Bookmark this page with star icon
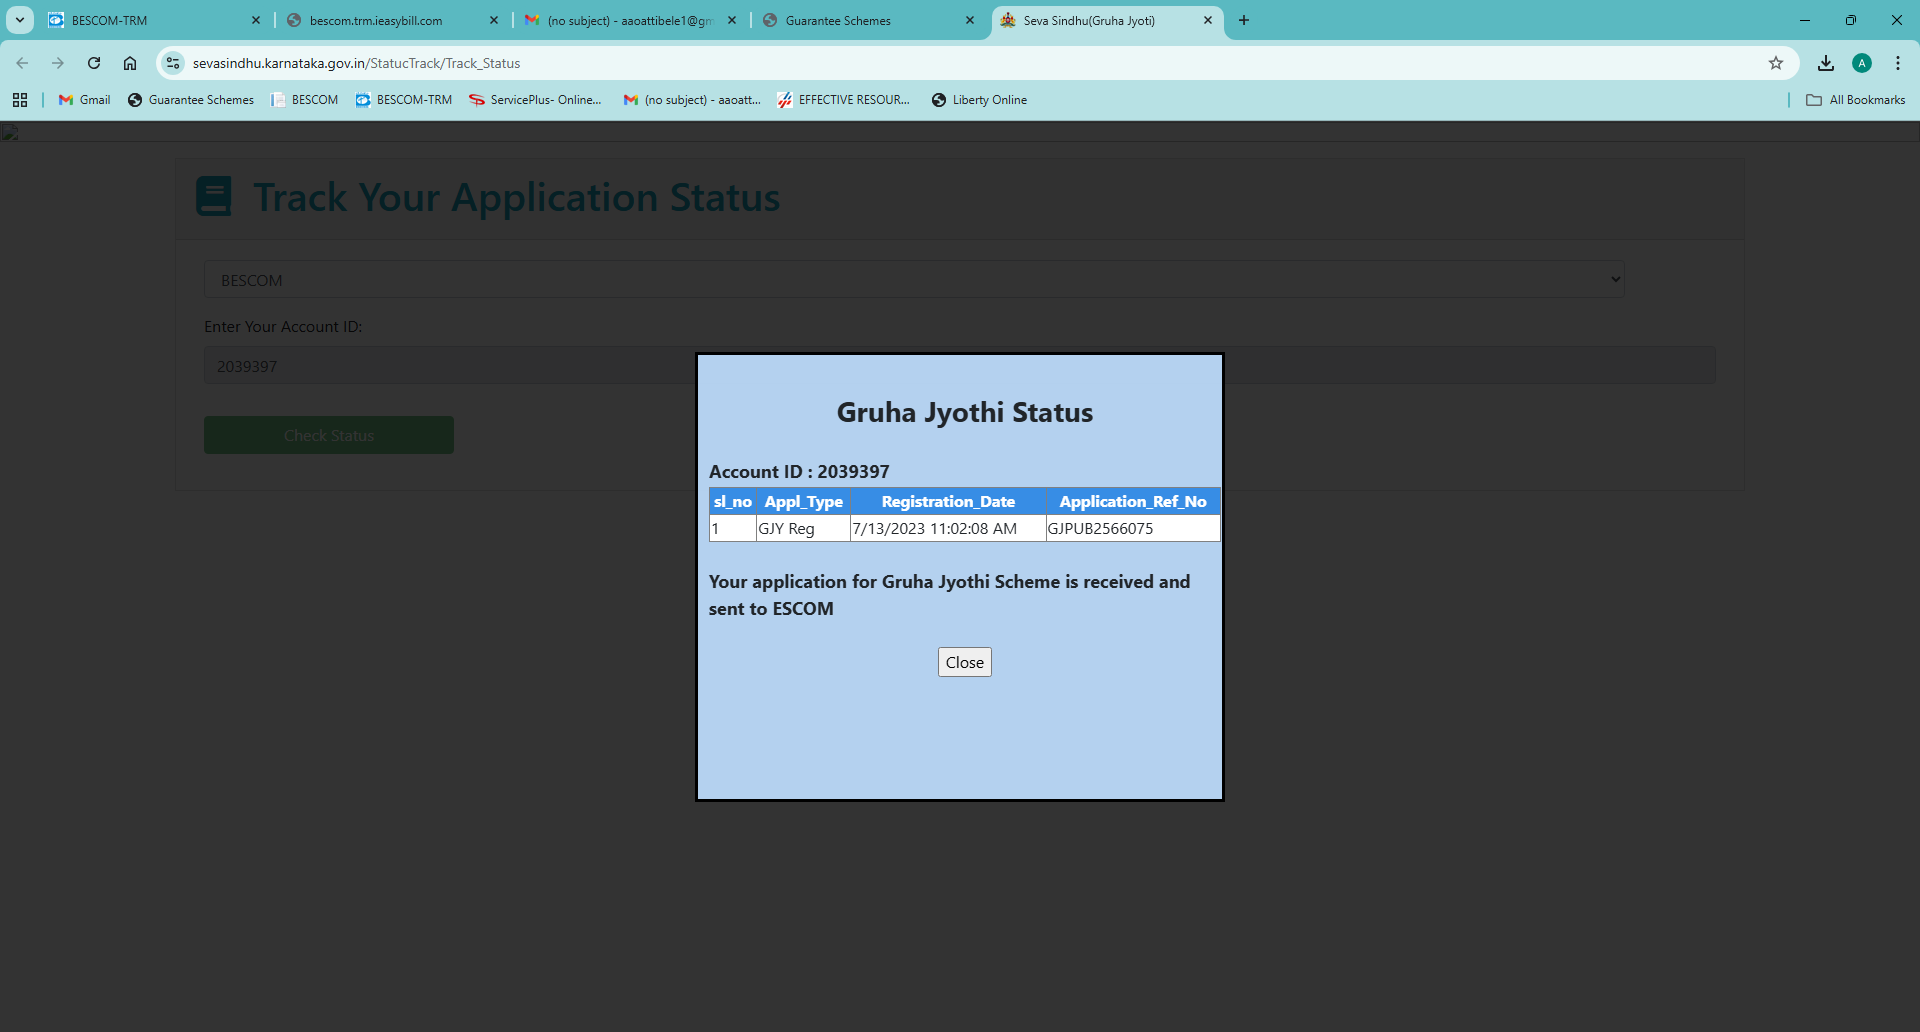 (x=1775, y=63)
